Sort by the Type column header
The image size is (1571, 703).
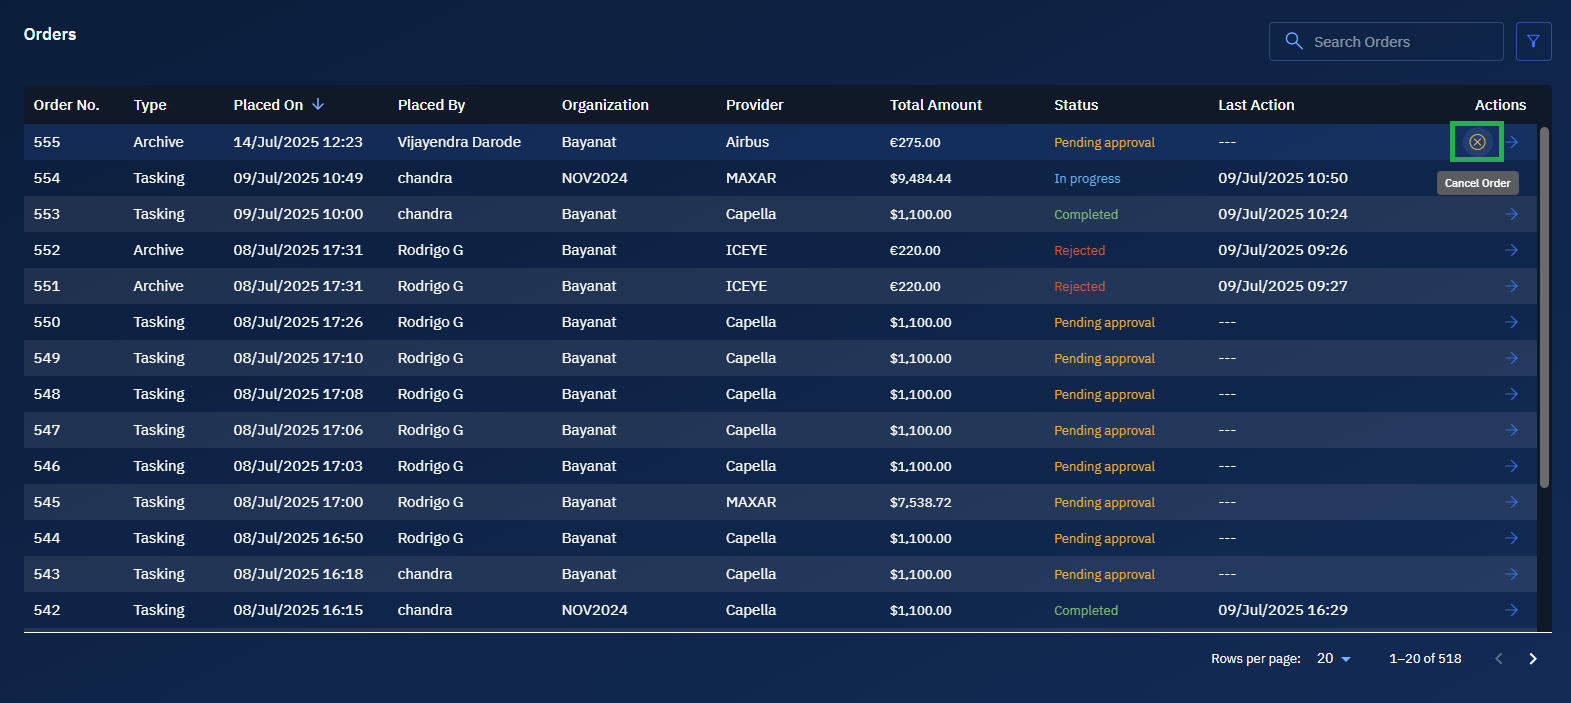(x=150, y=105)
